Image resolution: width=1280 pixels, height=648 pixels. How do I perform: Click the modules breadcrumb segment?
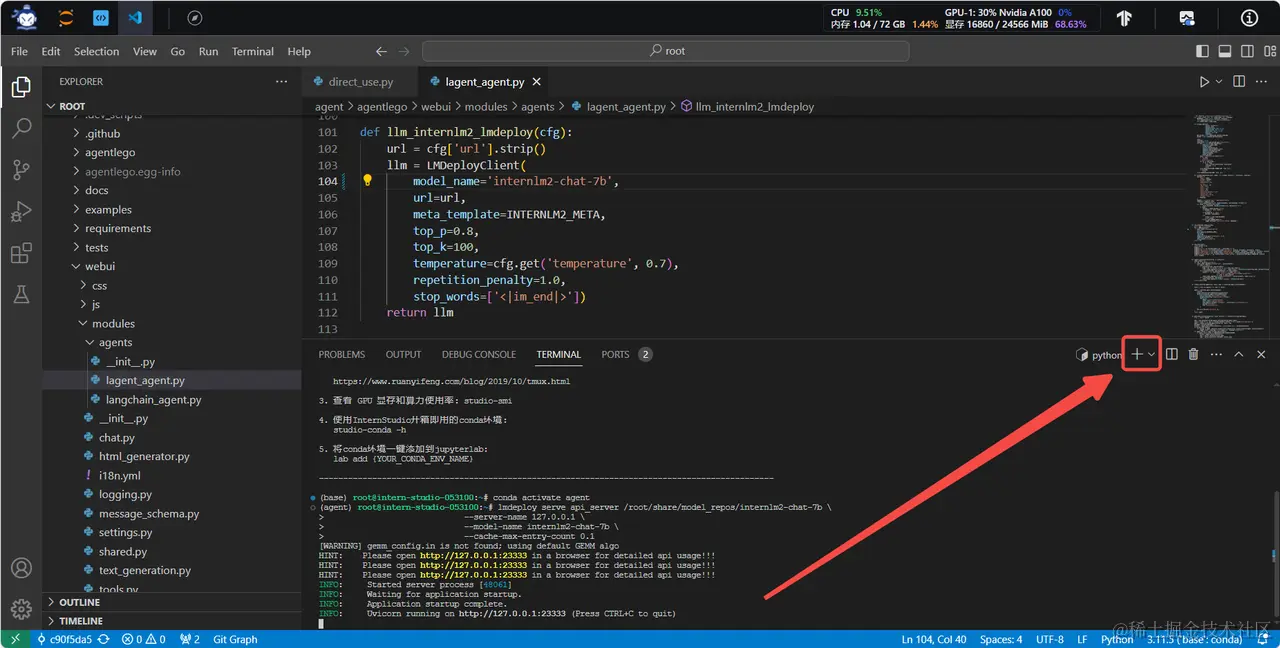pyautogui.click(x=486, y=106)
